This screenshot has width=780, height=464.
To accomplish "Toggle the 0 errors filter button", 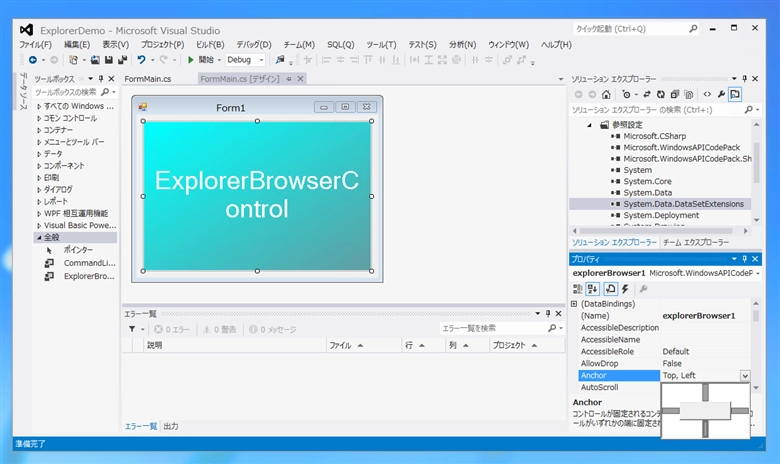I will coord(172,329).
